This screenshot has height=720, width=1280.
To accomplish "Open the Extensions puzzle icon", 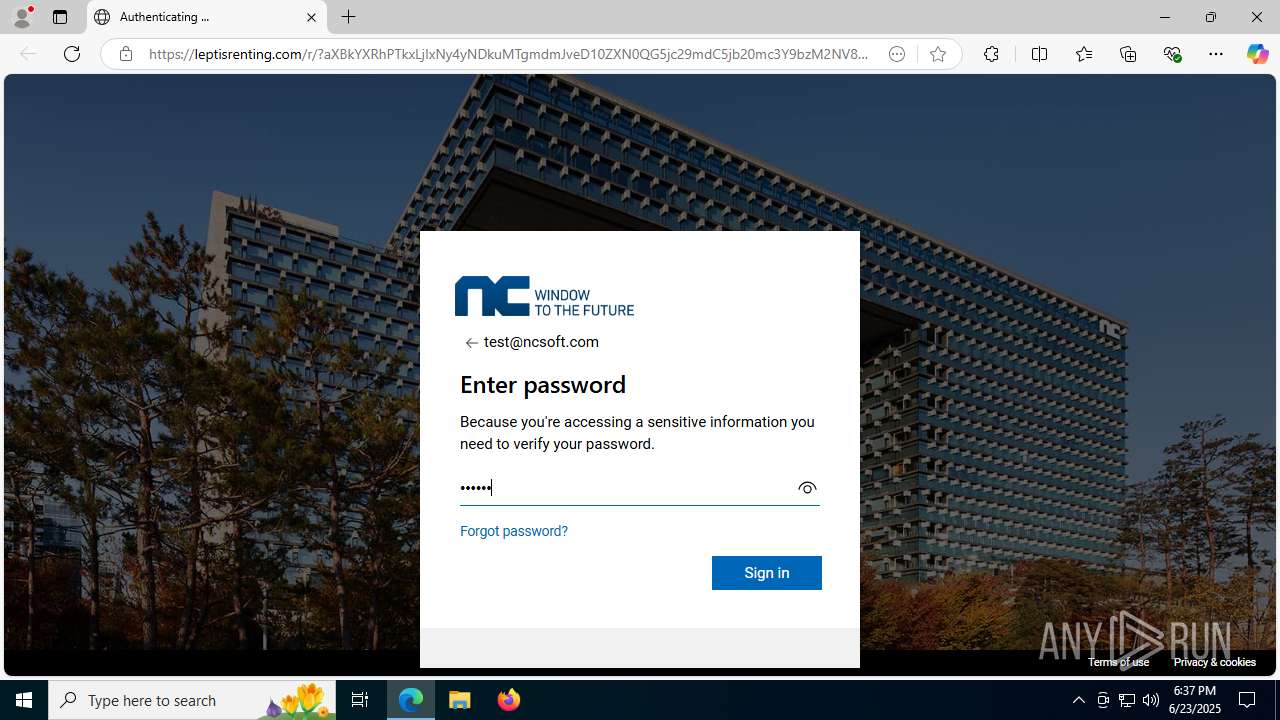I will 991,54.
